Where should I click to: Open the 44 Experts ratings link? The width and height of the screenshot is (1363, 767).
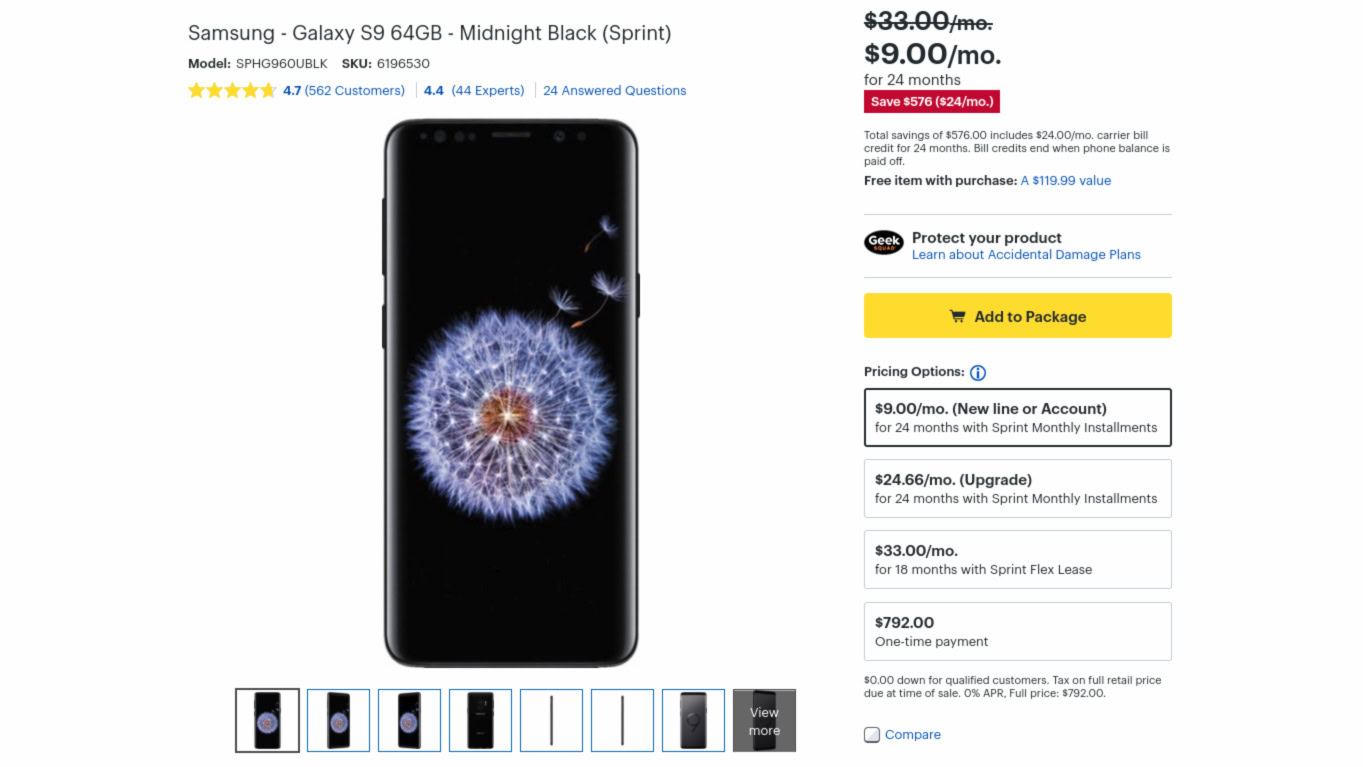click(x=487, y=91)
